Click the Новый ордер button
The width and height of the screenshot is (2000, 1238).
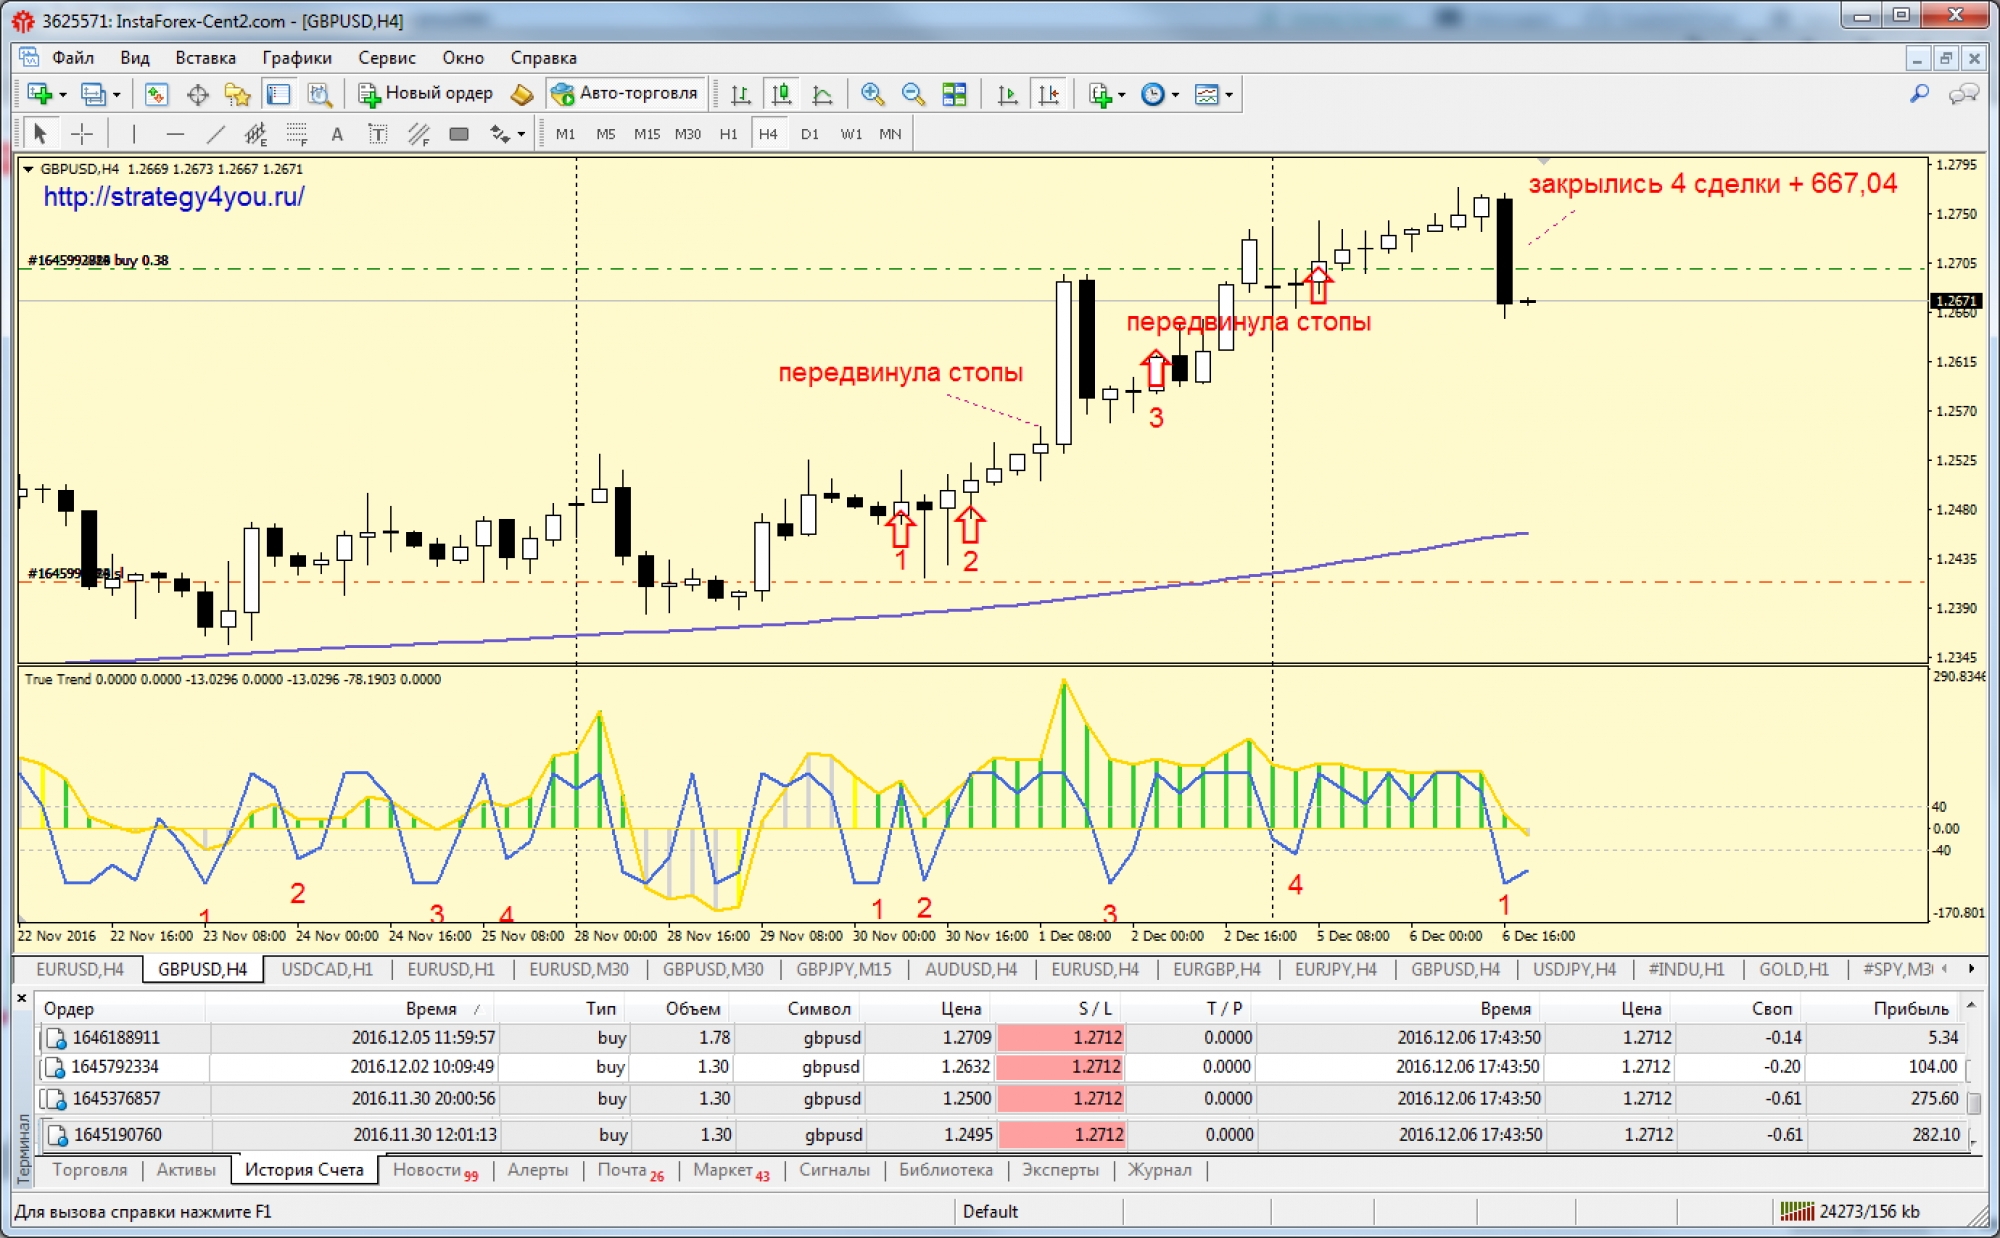tap(426, 94)
